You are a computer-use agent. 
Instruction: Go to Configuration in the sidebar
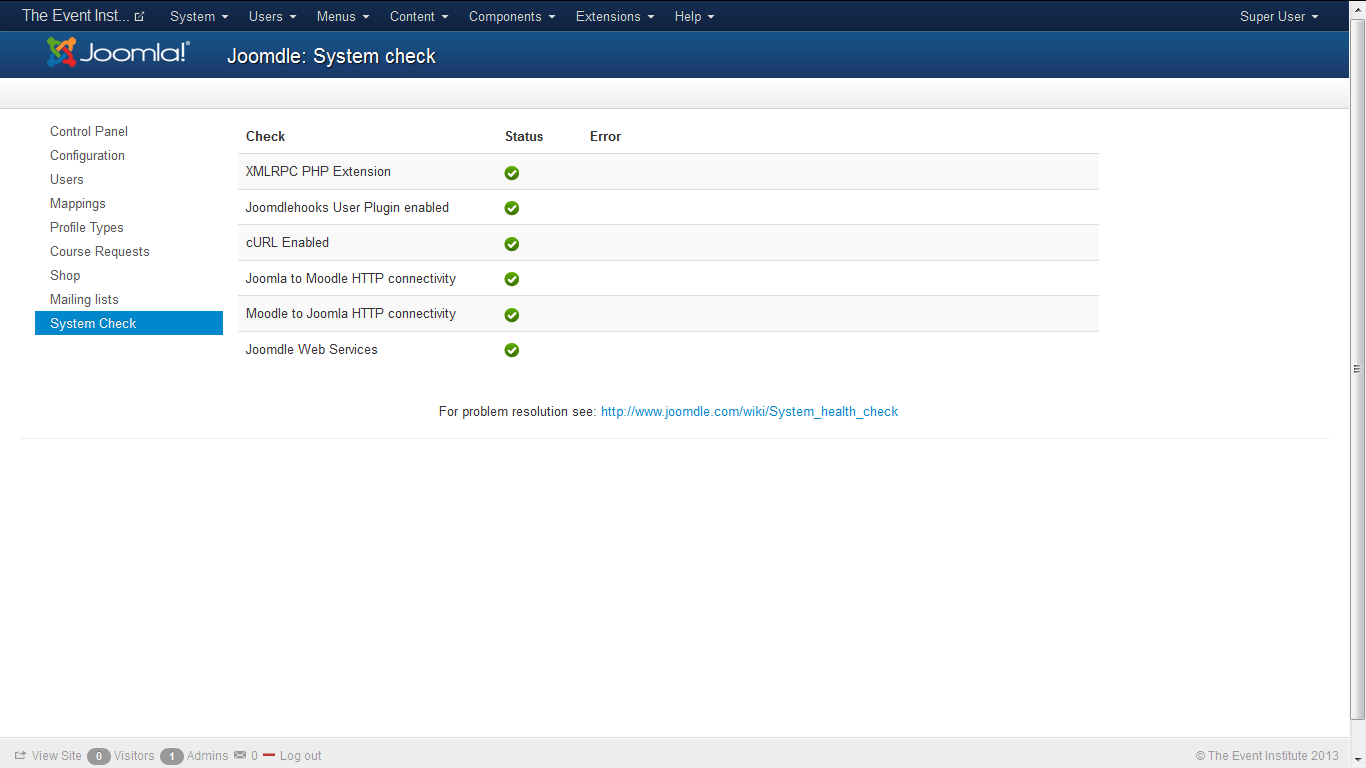88,155
